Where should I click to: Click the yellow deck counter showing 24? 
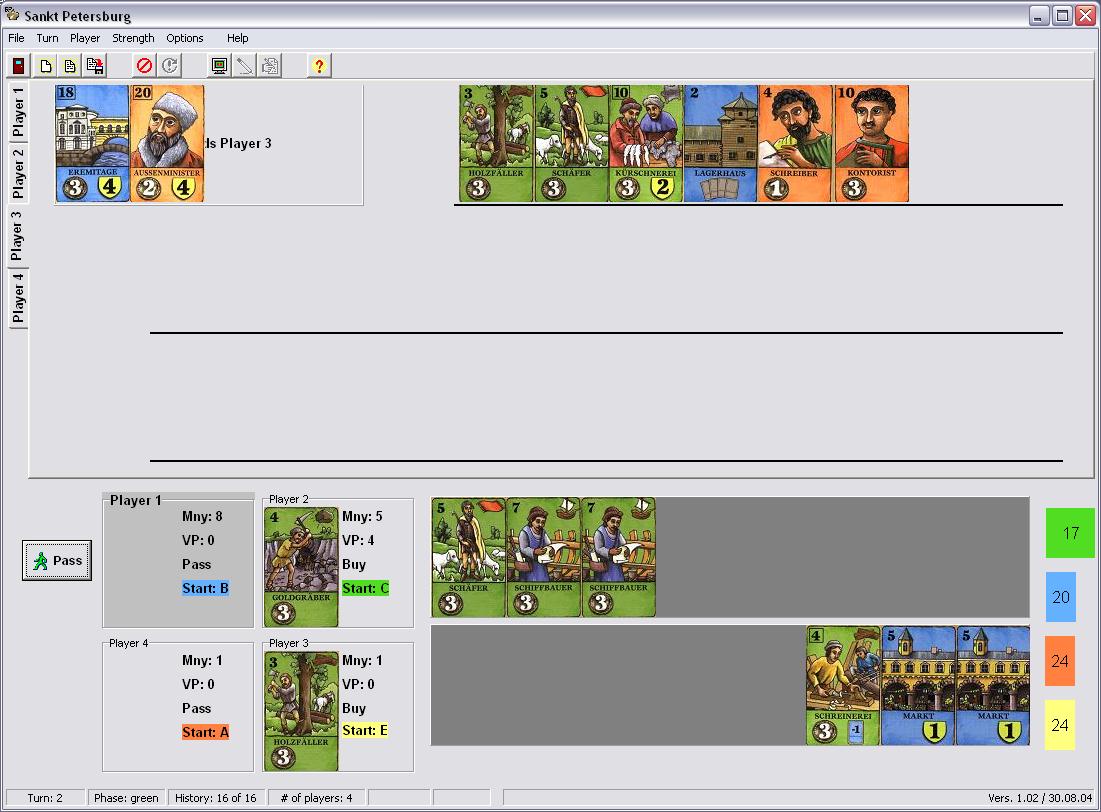tap(1060, 725)
